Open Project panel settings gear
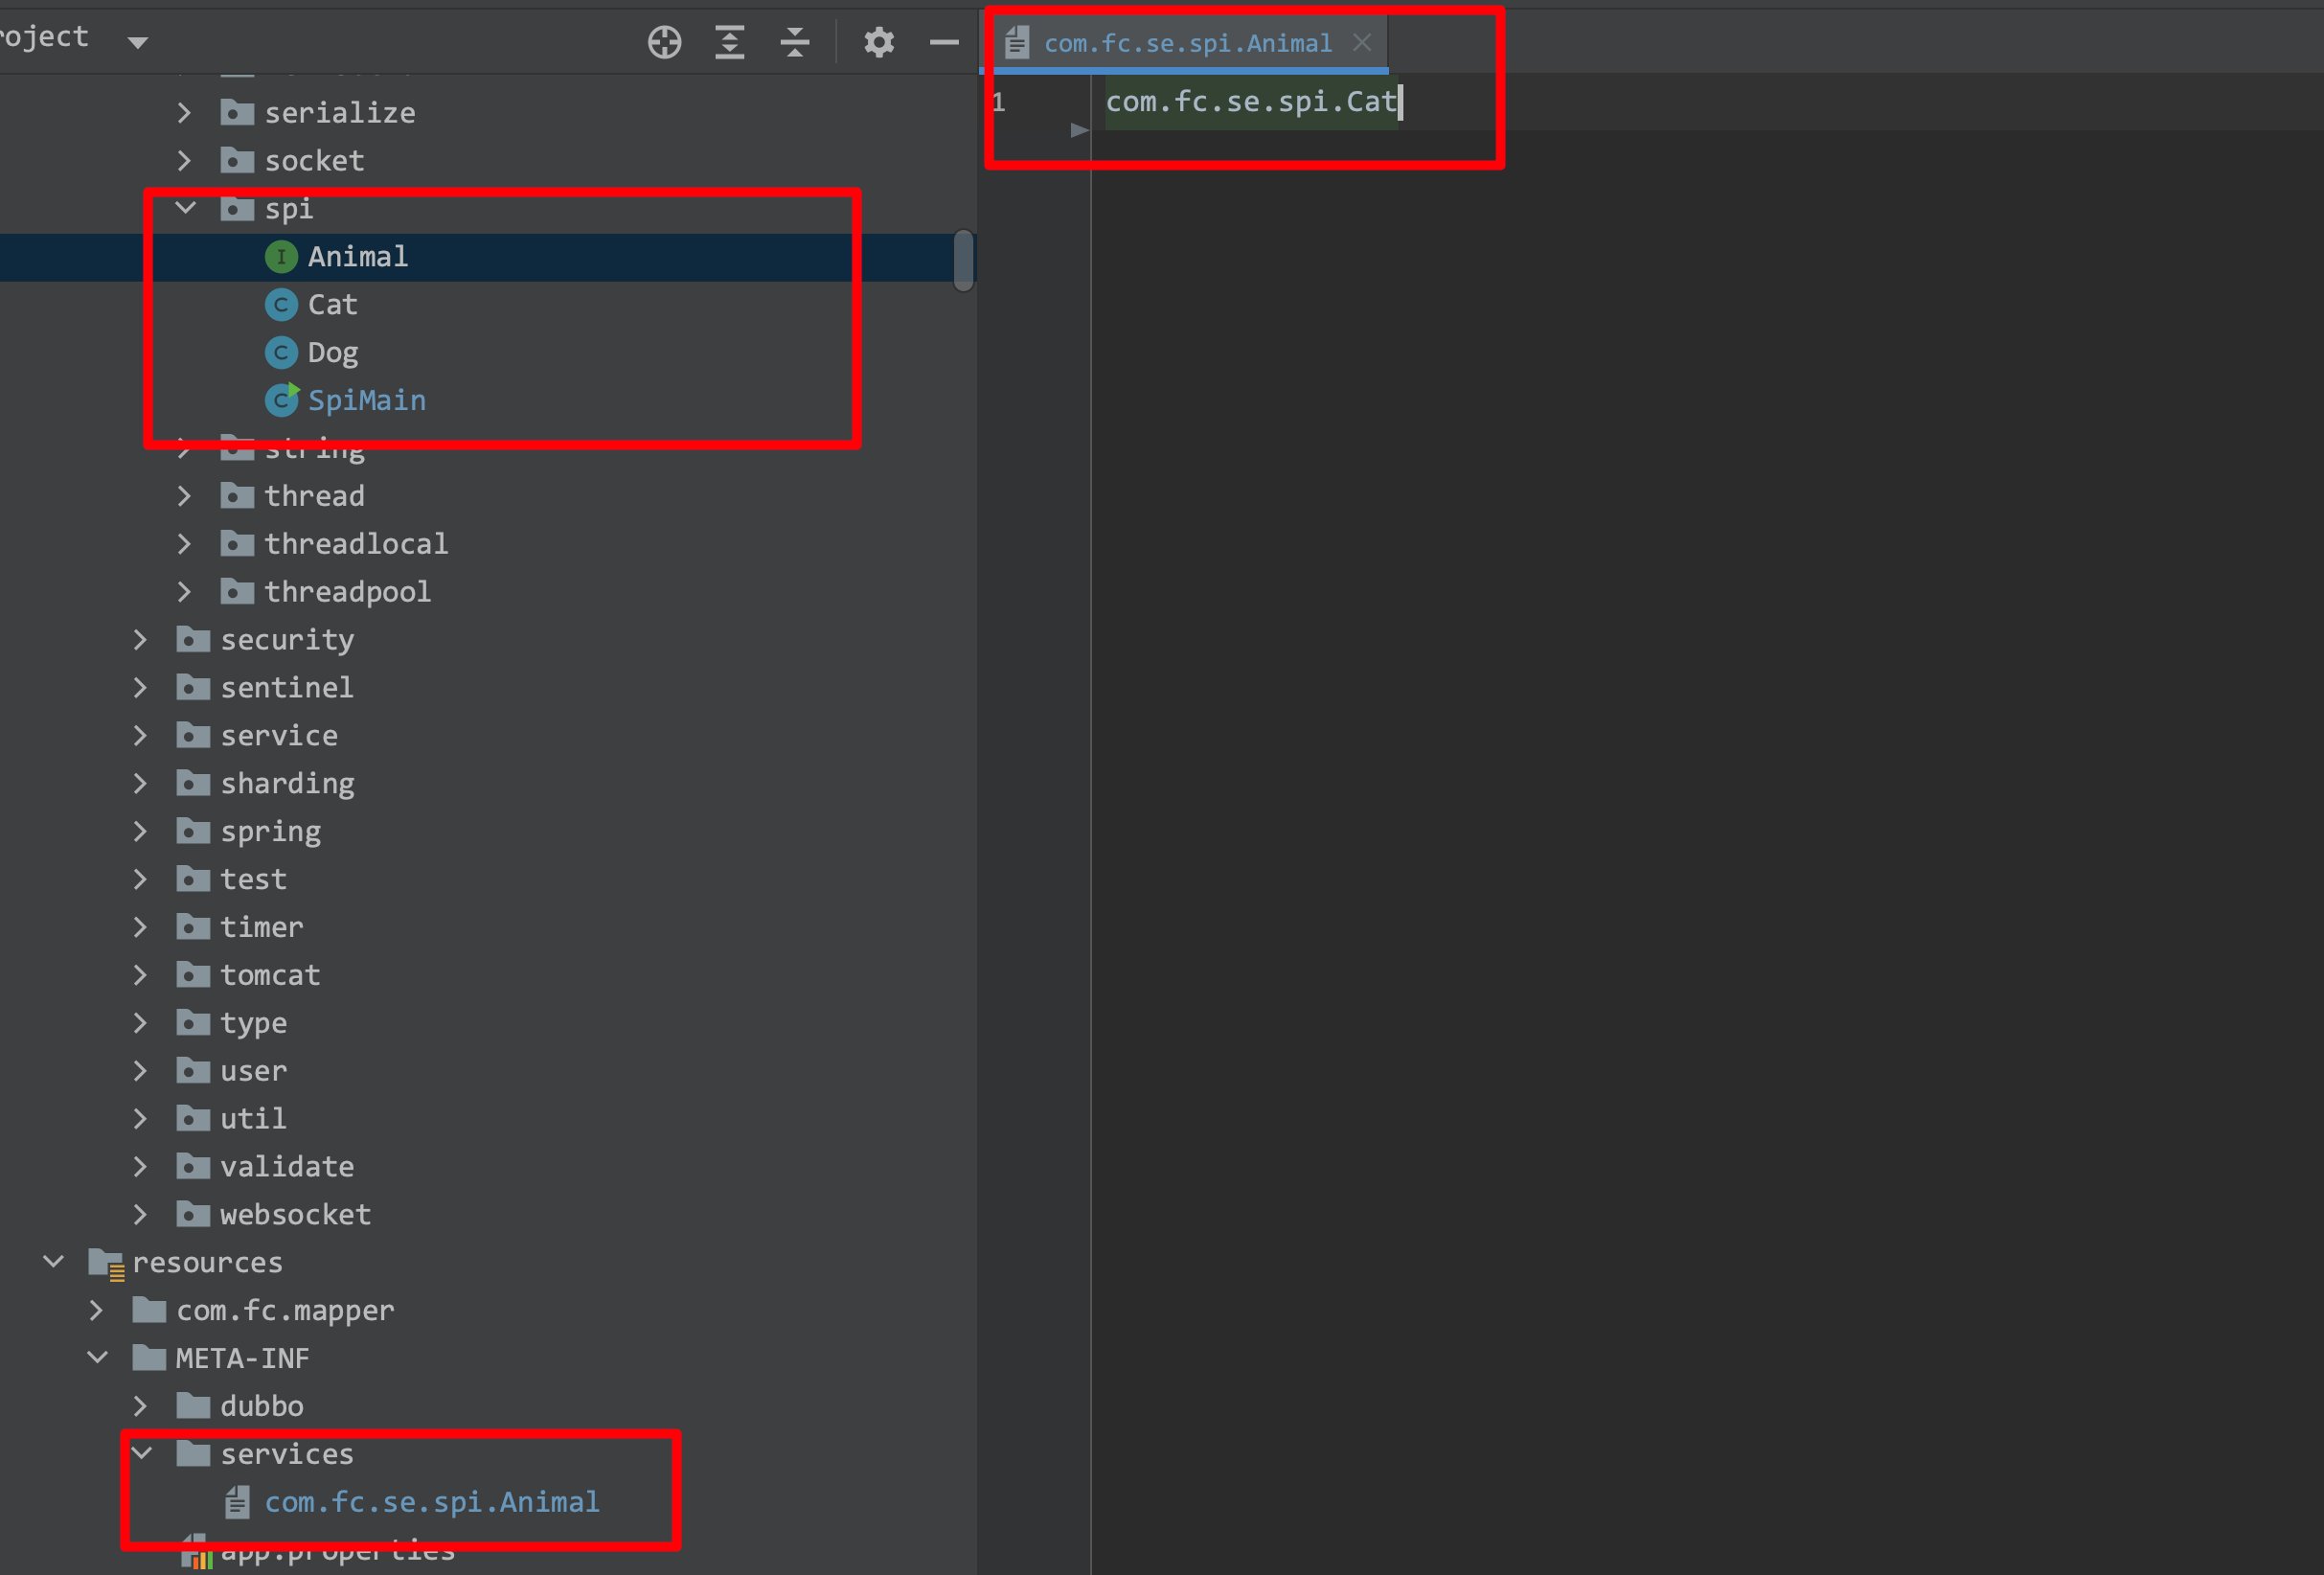 tap(879, 42)
